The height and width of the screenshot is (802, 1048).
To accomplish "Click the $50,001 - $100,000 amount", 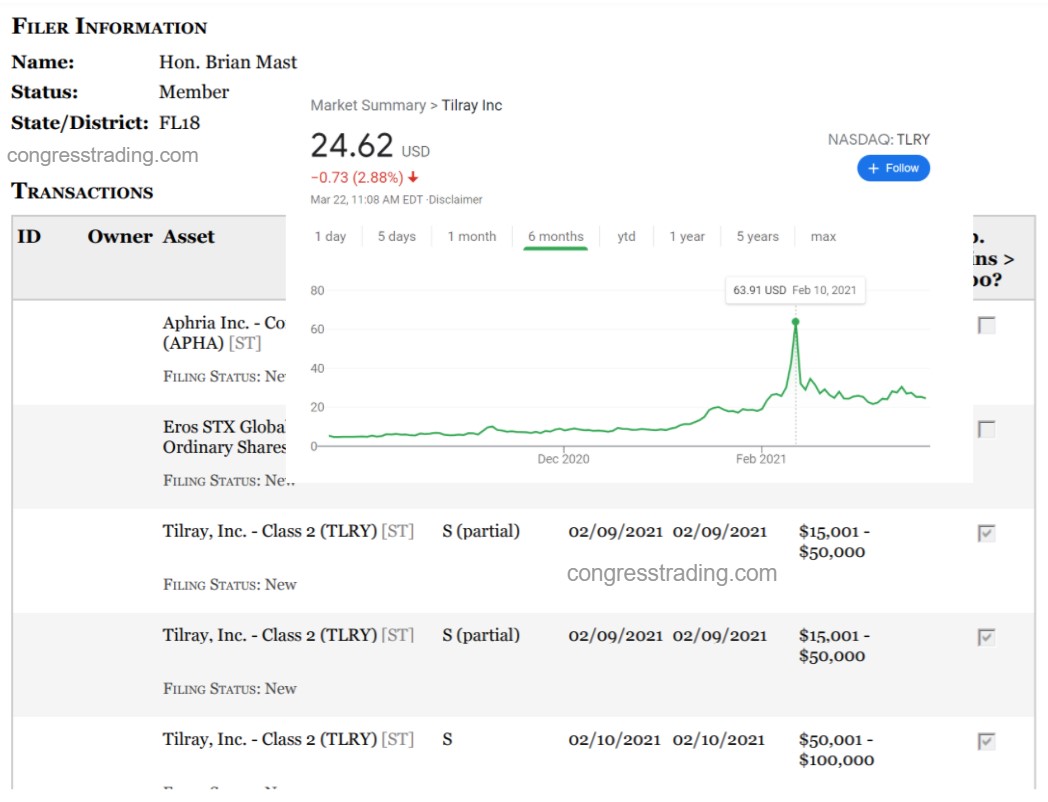I will click(x=836, y=750).
